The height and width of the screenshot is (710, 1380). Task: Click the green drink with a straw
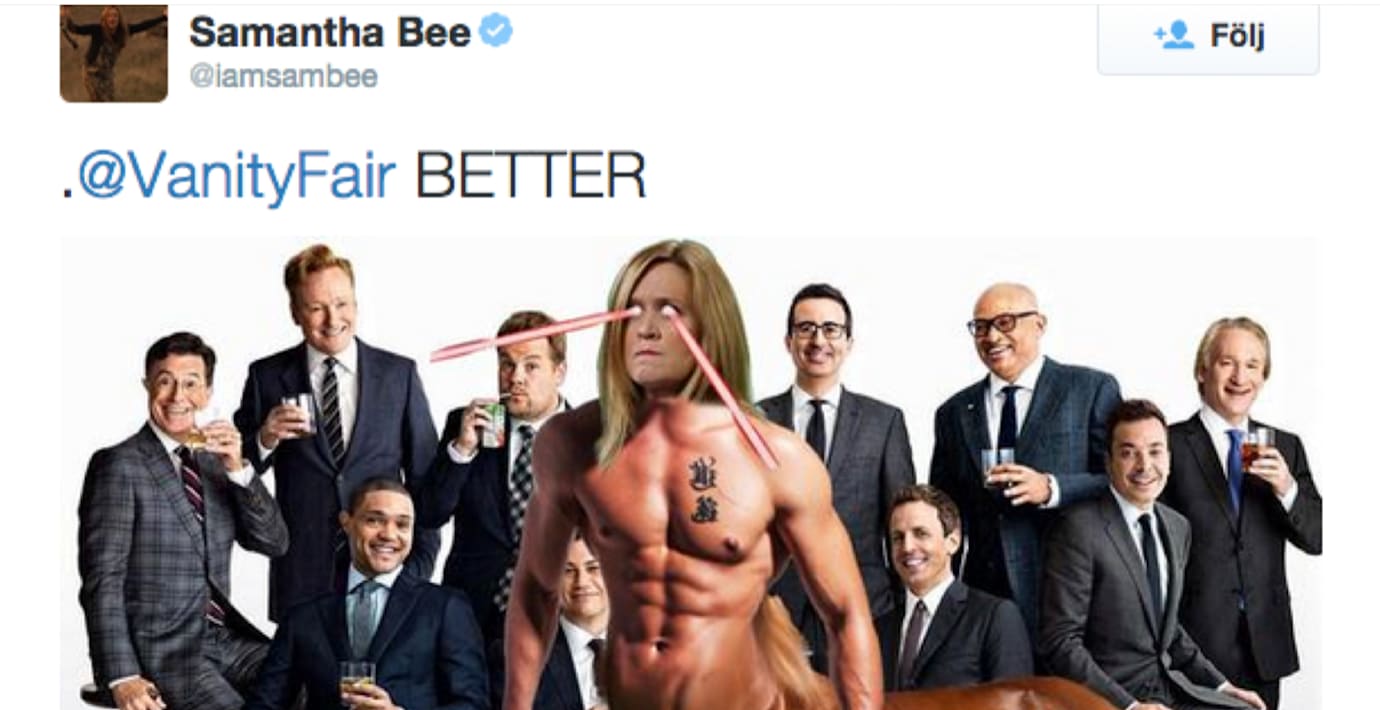[x=493, y=424]
